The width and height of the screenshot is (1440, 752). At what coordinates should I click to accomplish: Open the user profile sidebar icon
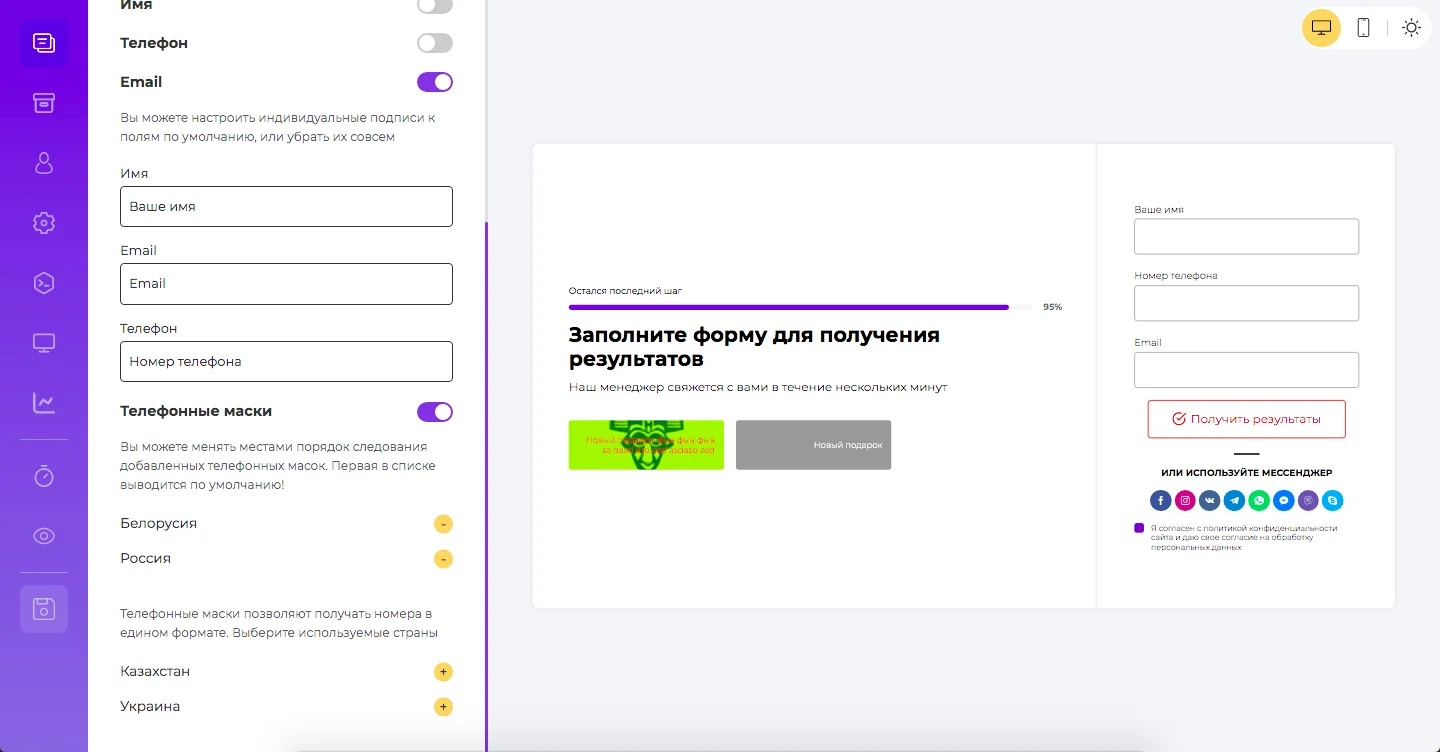(x=44, y=163)
